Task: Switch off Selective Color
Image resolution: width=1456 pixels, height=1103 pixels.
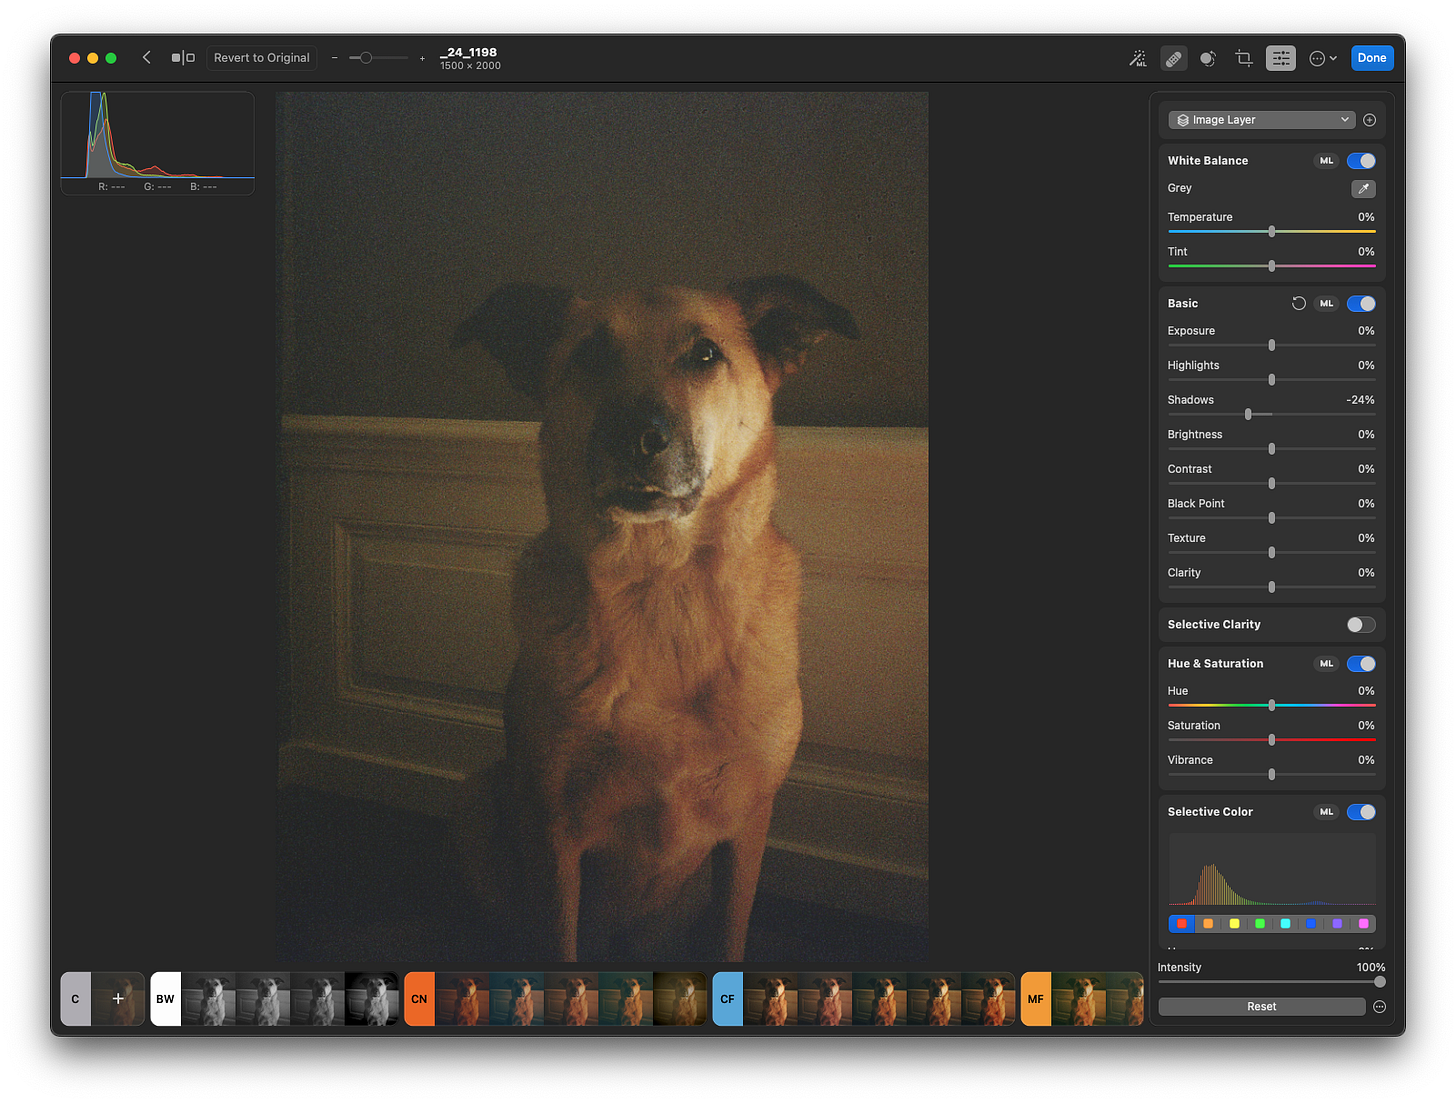Action: point(1361,812)
